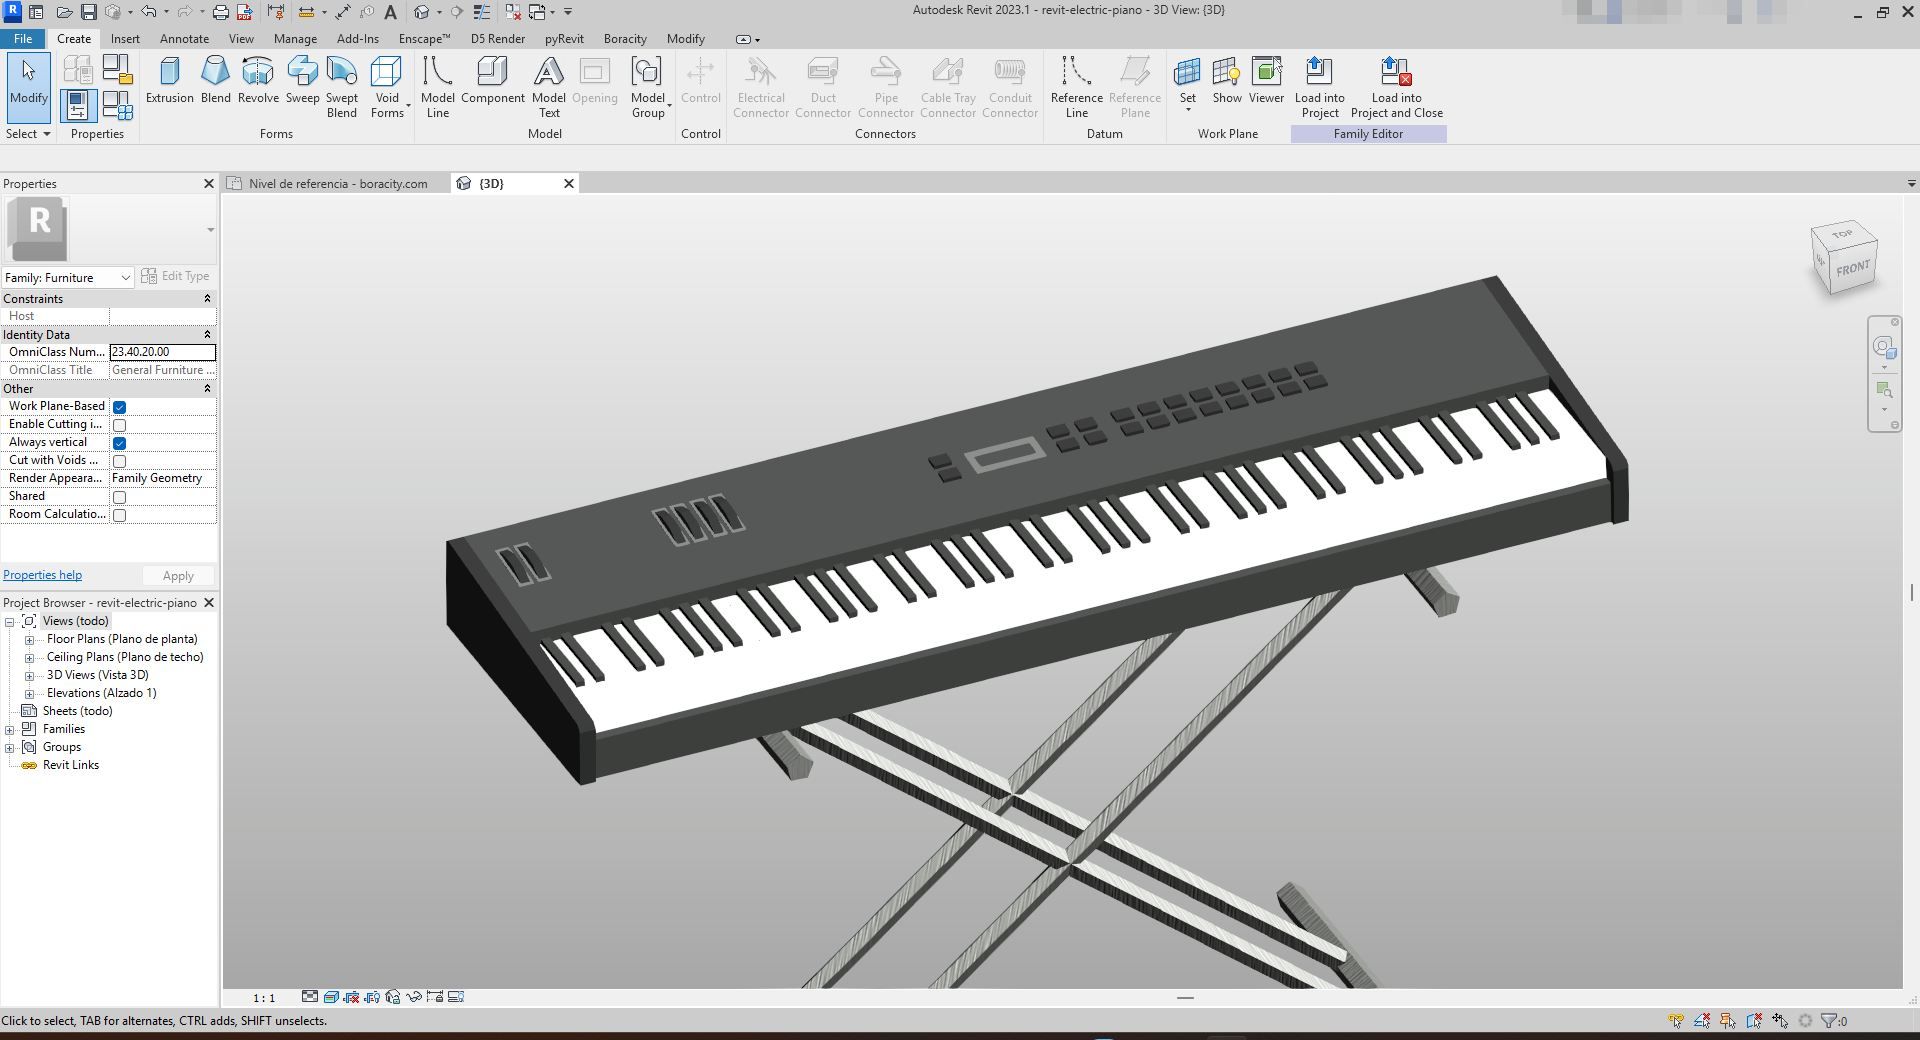This screenshot has width=1920, height=1040.
Task: Save the file from quick access toolbar
Action: tap(89, 12)
